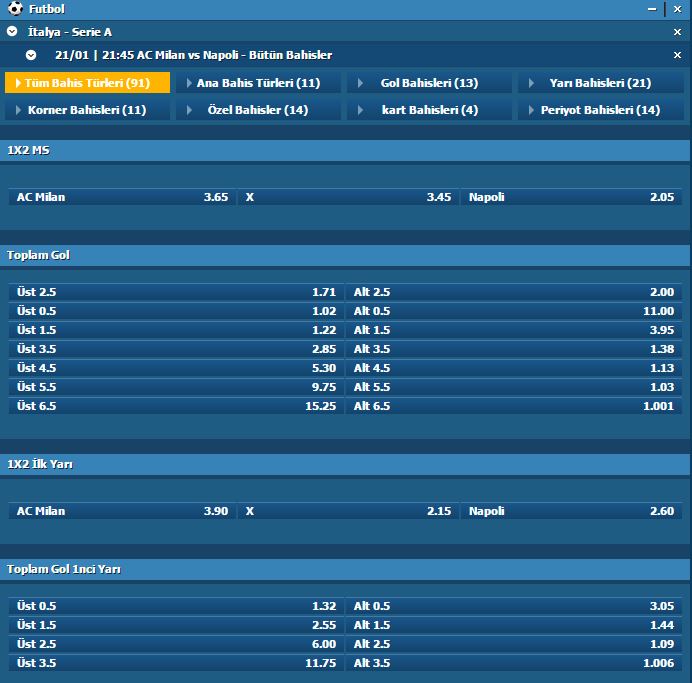The width and height of the screenshot is (692, 683).
Task: Pick Napoli at 2.05 full time
Action: click(x=572, y=197)
